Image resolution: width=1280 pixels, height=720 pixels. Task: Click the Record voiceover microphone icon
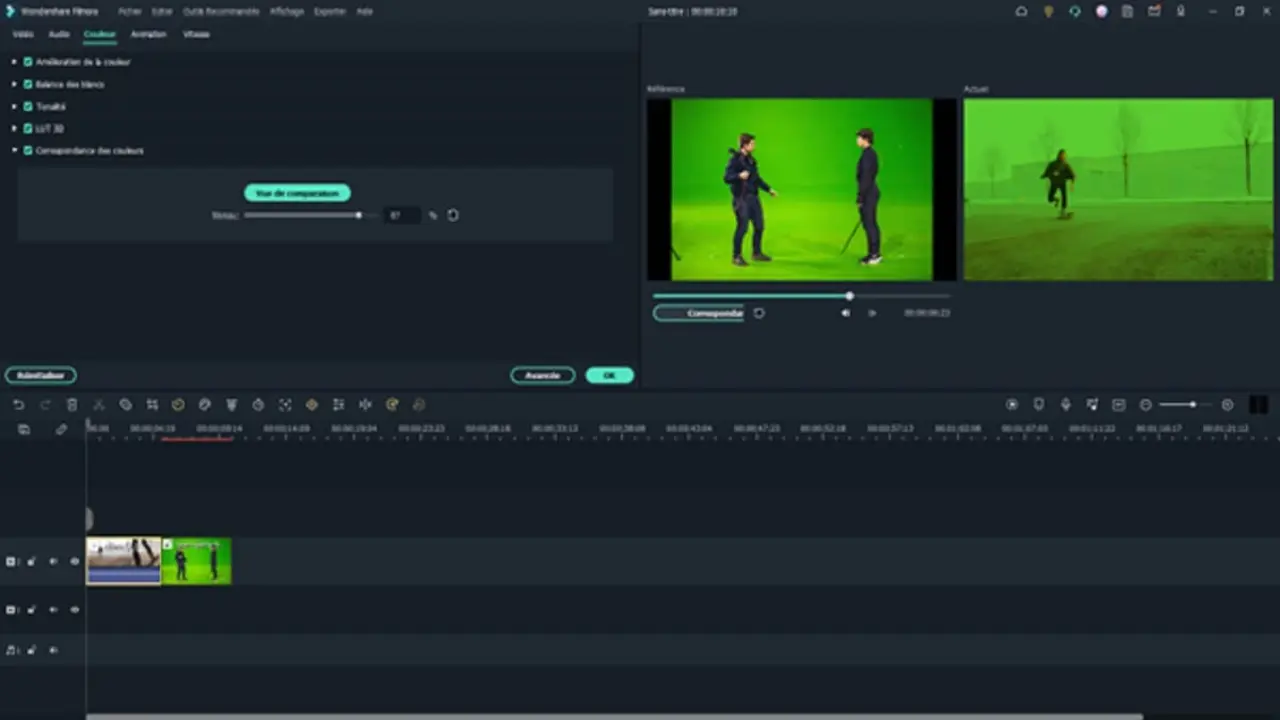(x=1065, y=405)
